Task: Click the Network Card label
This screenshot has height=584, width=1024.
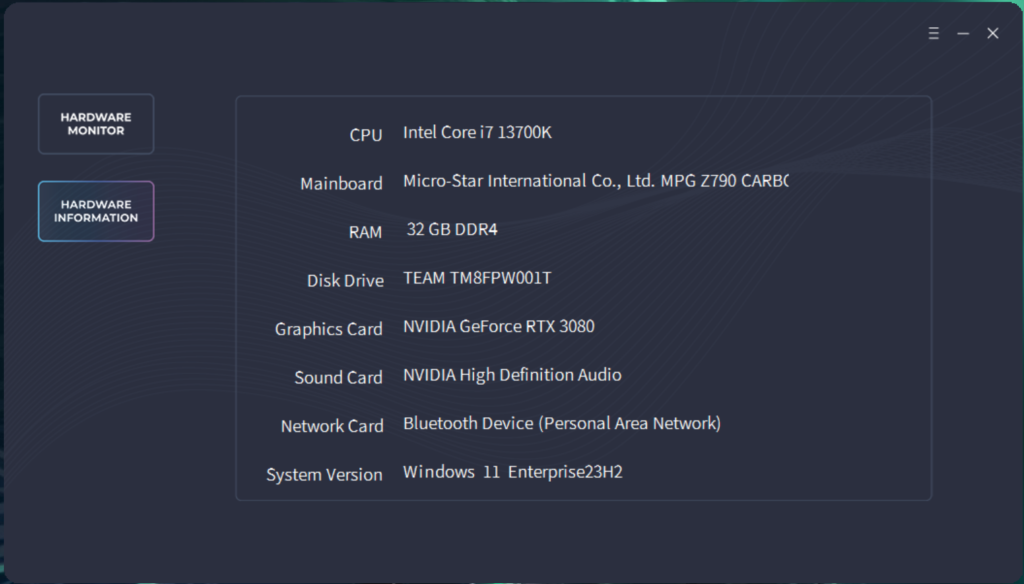Action: pos(332,426)
